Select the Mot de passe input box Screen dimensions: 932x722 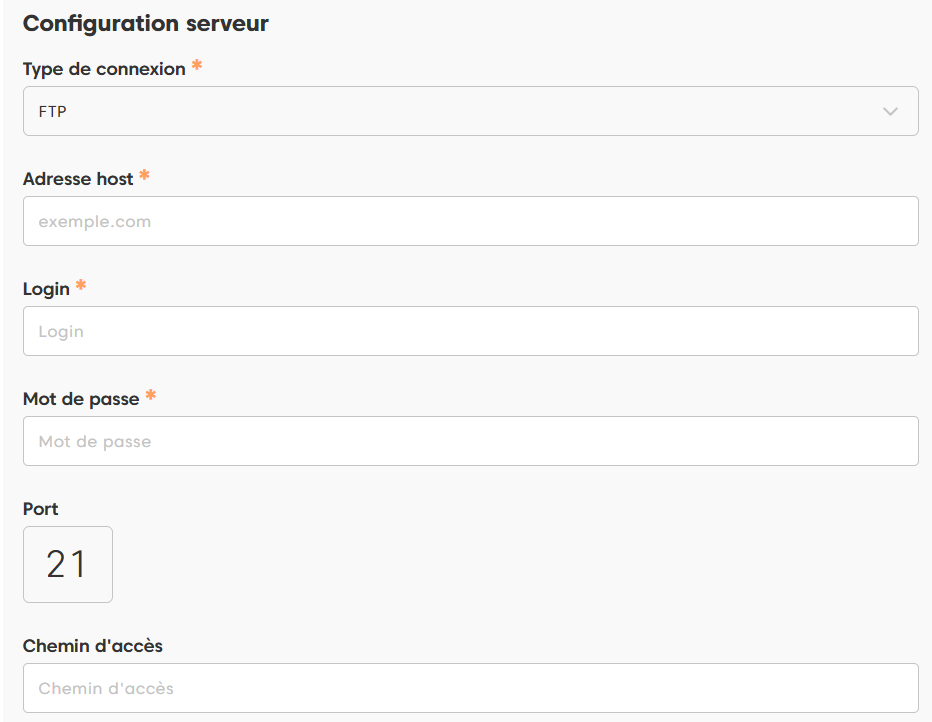pos(470,441)
